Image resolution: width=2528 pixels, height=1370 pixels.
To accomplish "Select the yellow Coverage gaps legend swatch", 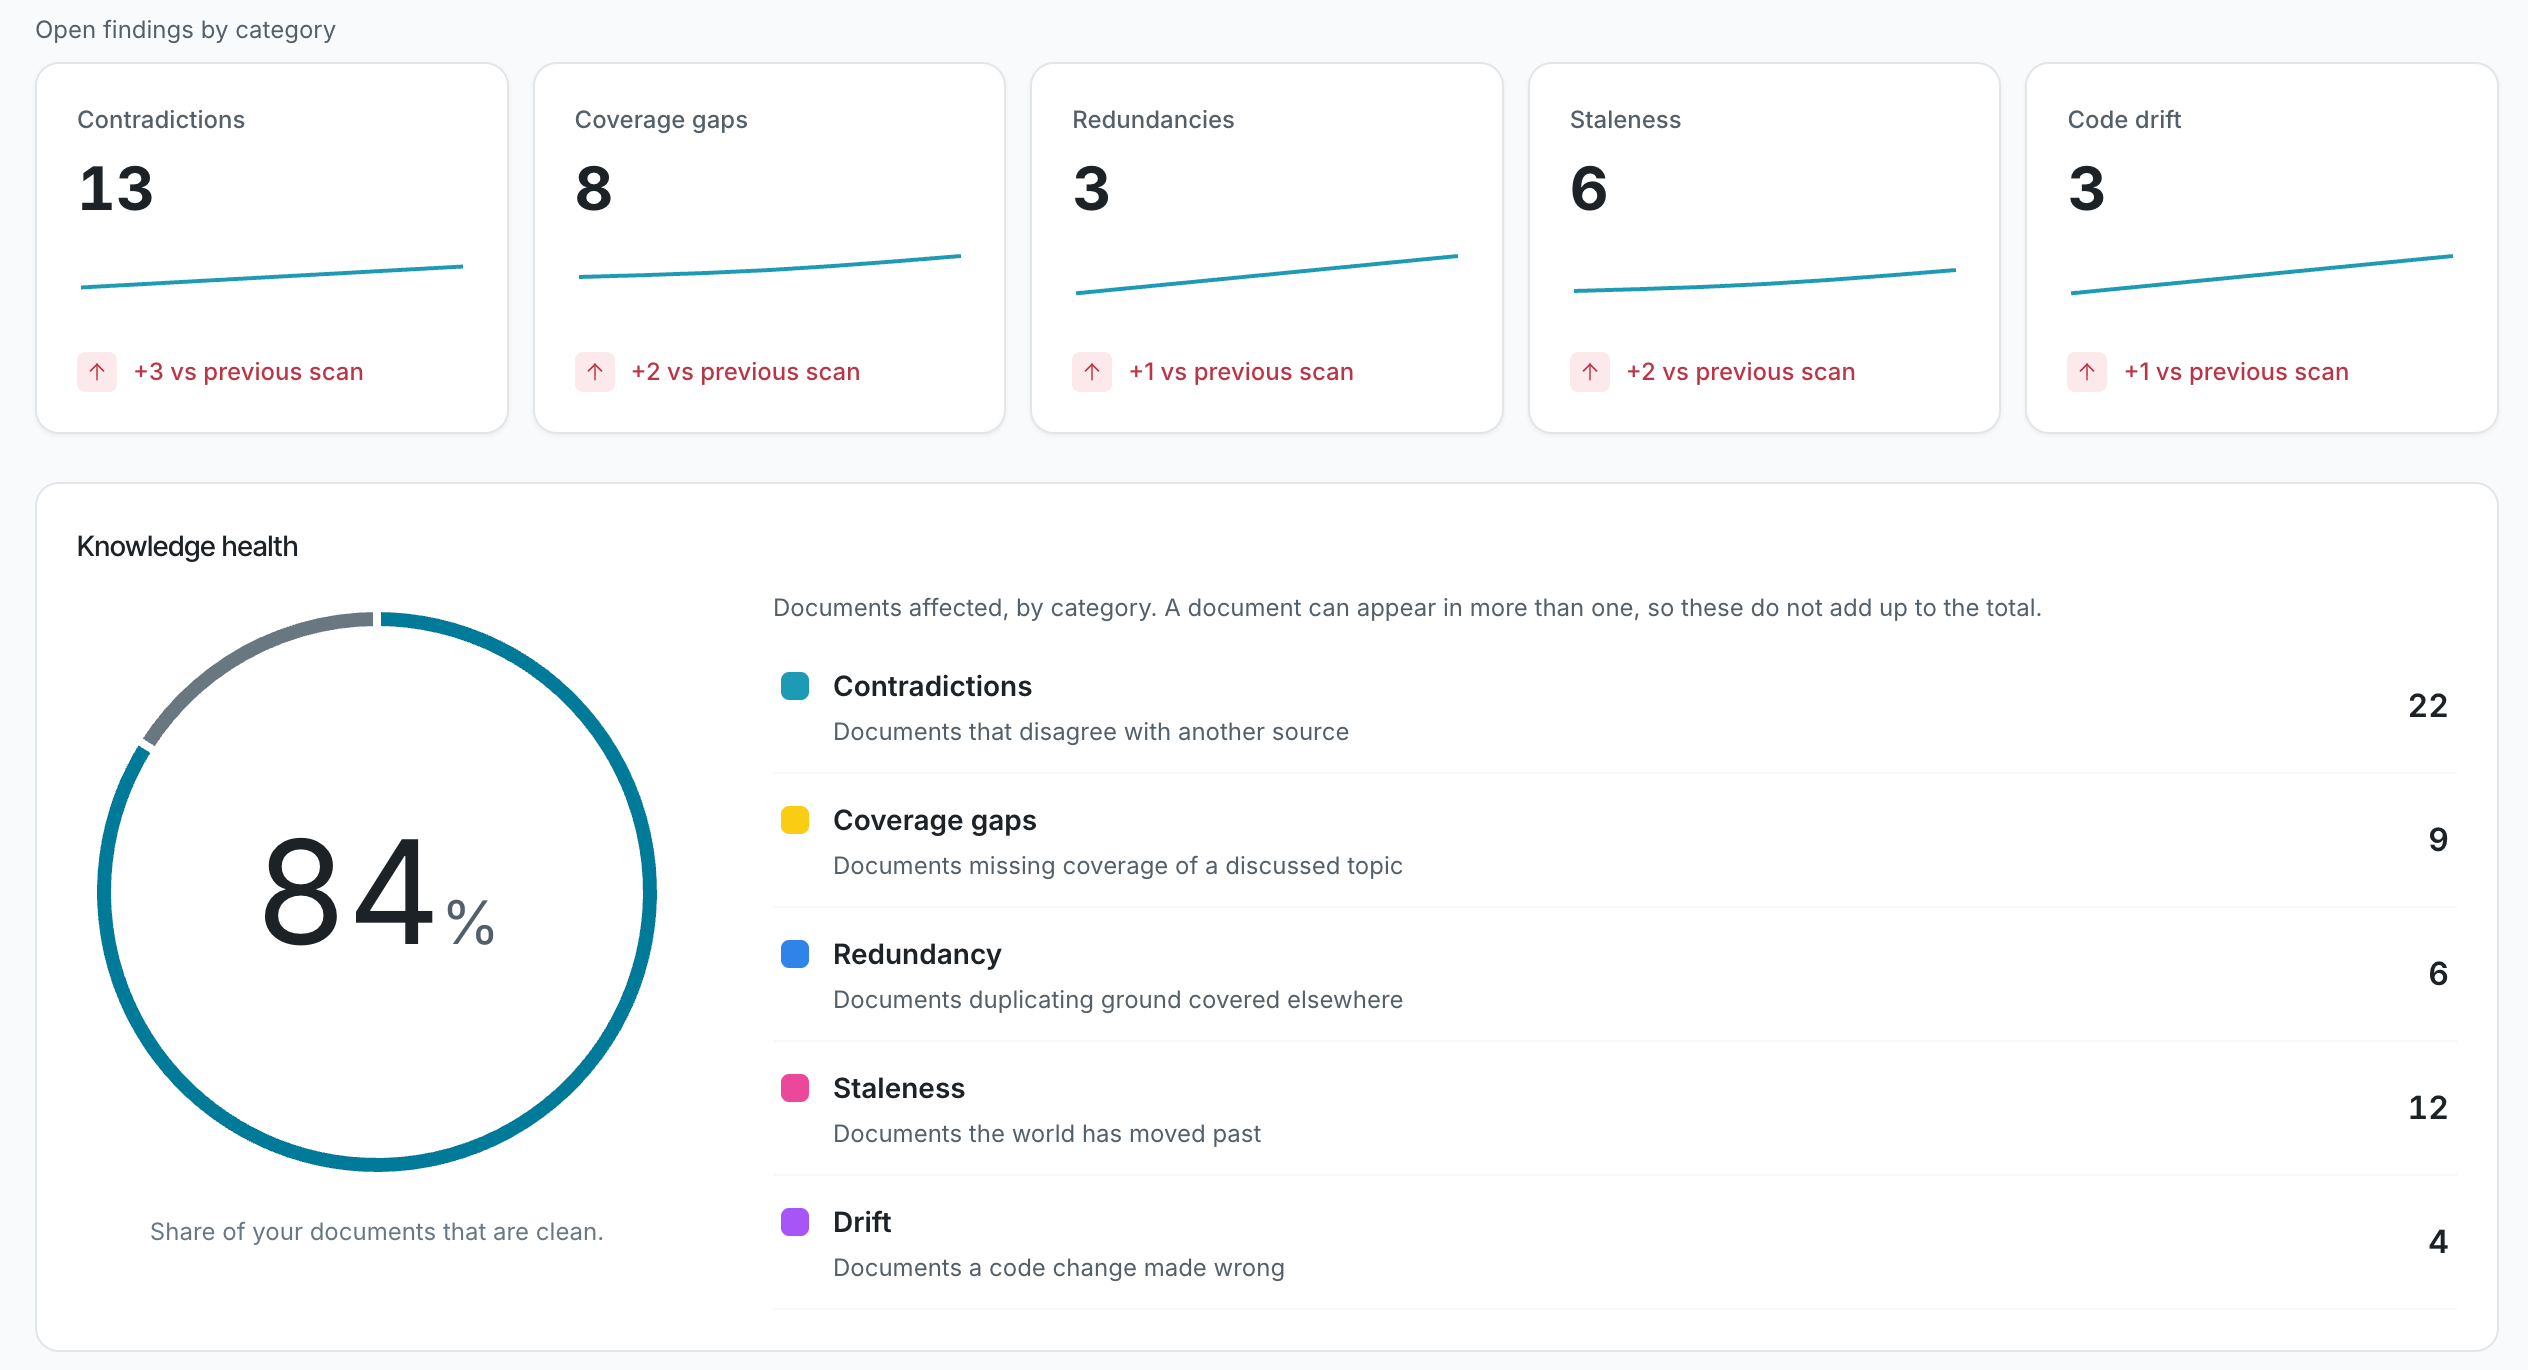I will pyautogui.click(x=795, y=820).
